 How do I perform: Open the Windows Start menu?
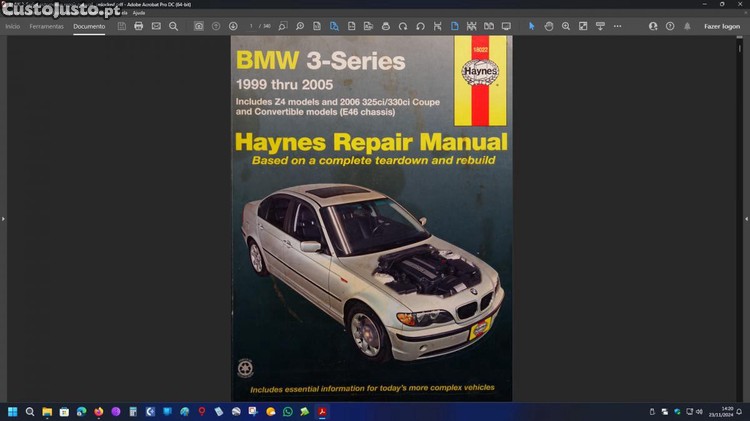click(13, 411)
